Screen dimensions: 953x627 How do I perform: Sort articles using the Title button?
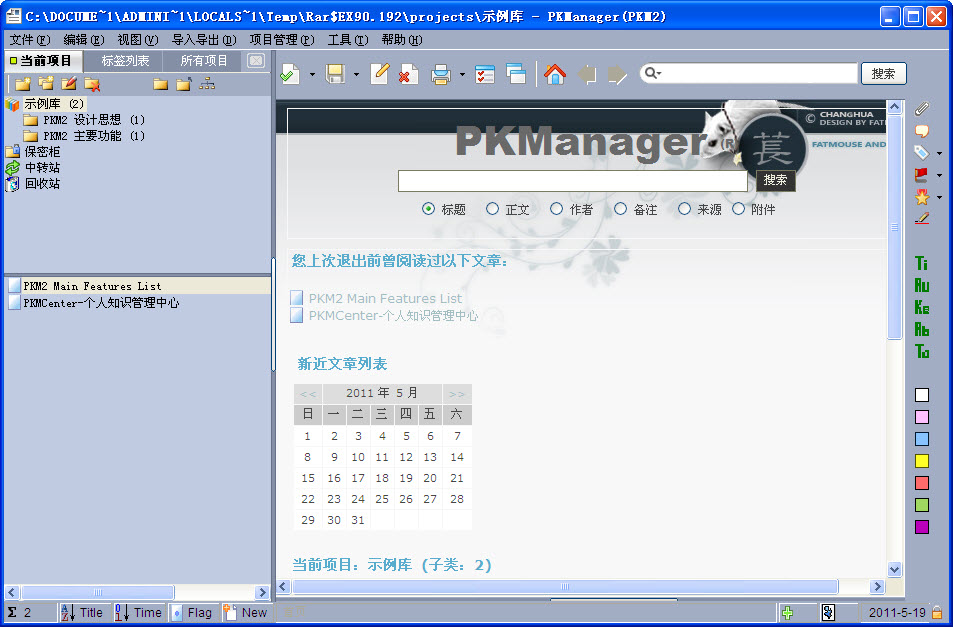(x=84, y=612)
